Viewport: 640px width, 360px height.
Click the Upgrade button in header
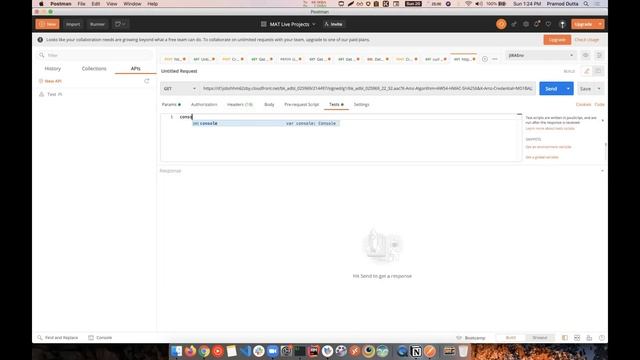coord(583,24)
